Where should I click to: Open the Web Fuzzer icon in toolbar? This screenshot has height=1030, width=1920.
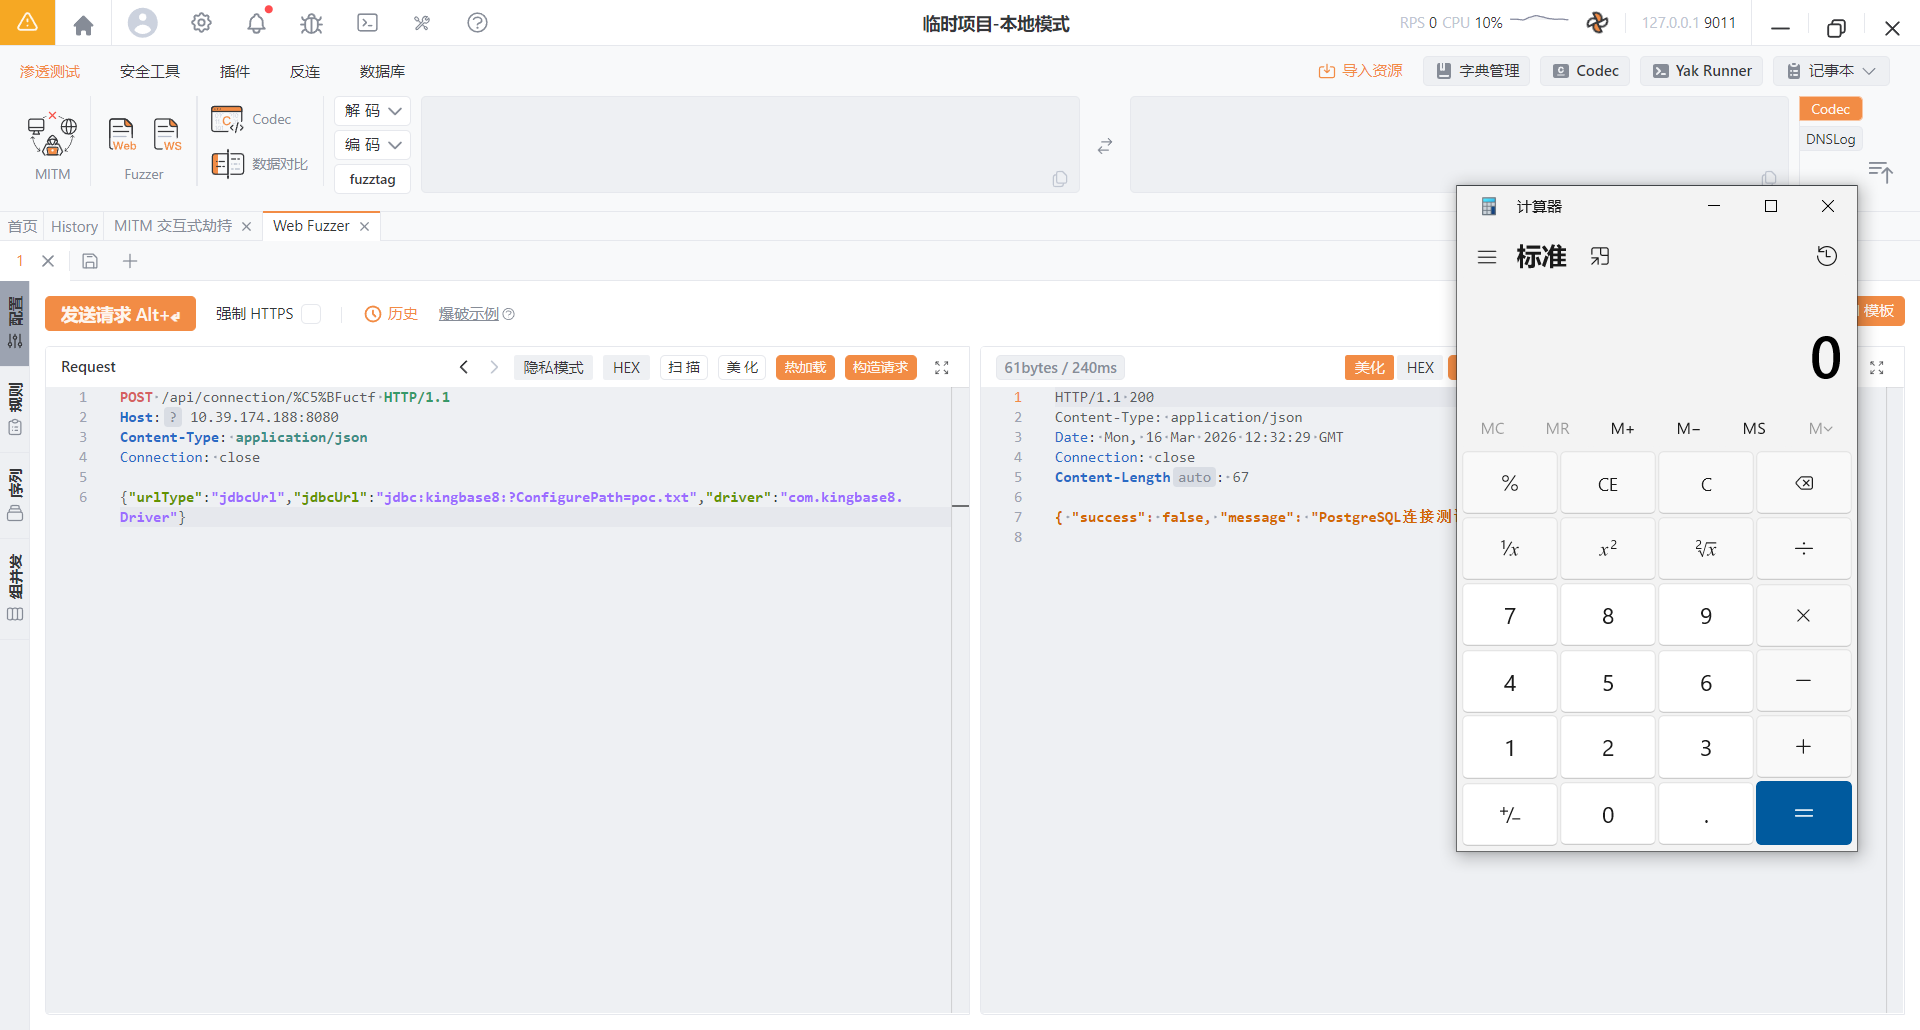[x=122, y=134]
